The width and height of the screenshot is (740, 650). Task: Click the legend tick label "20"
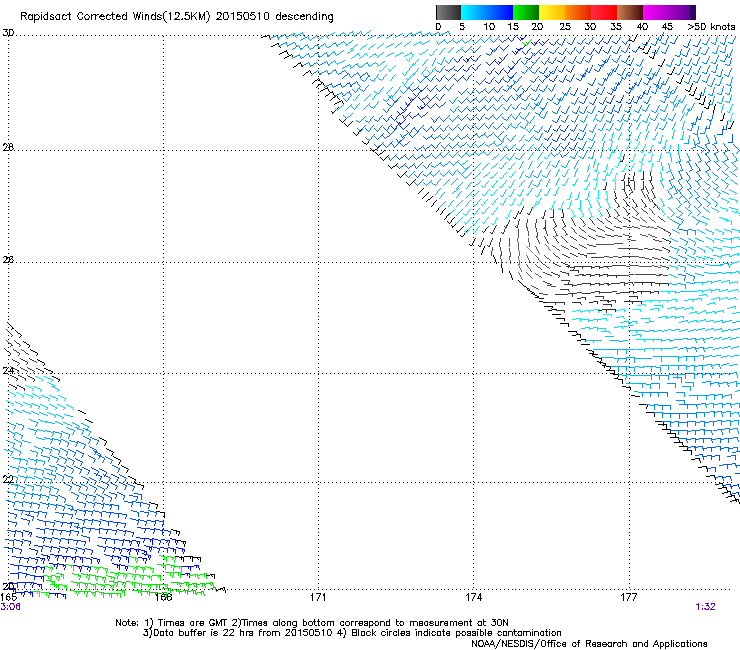(537, 27)
